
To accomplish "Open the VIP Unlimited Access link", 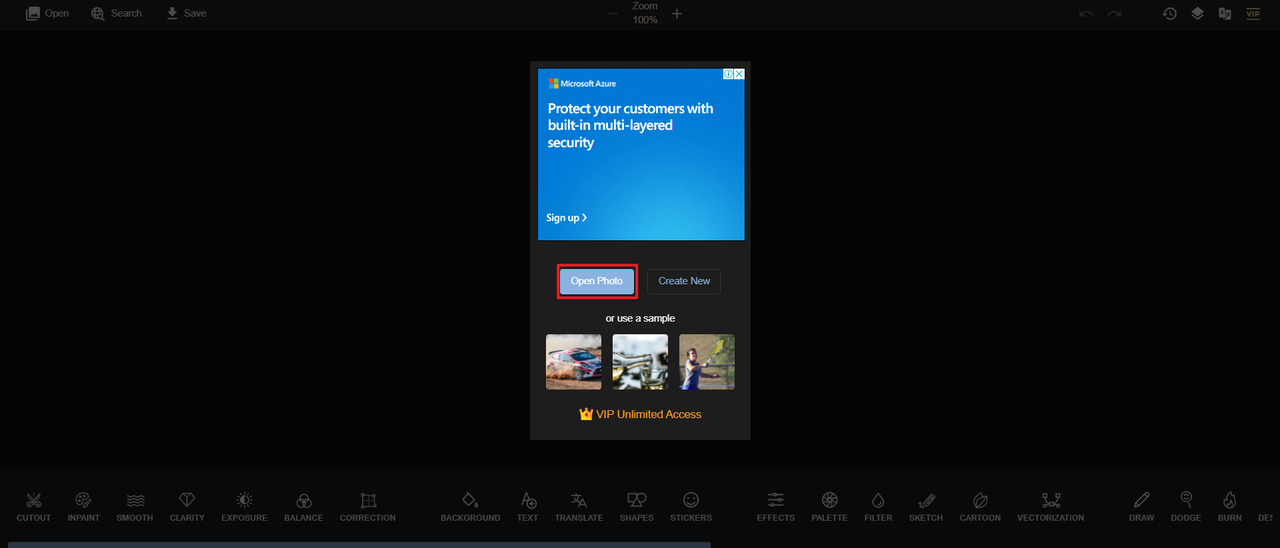I will [x=640, y=414].
